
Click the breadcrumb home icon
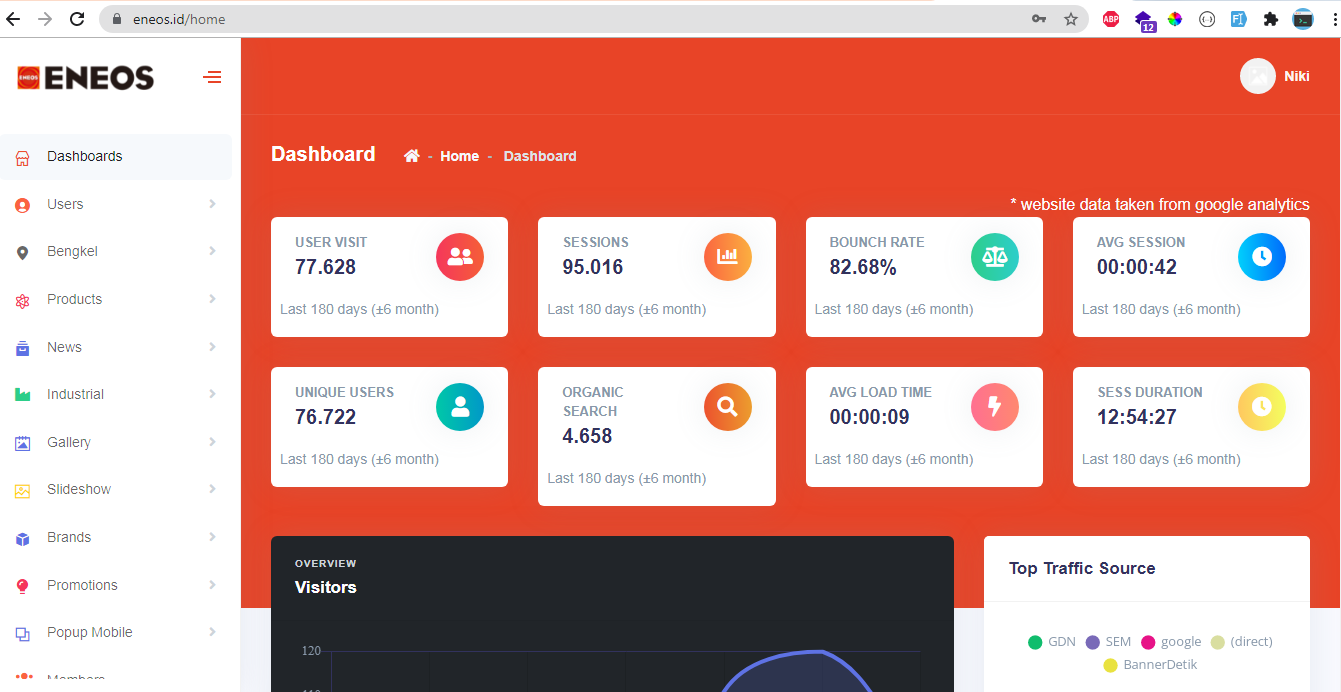point(411,156)
